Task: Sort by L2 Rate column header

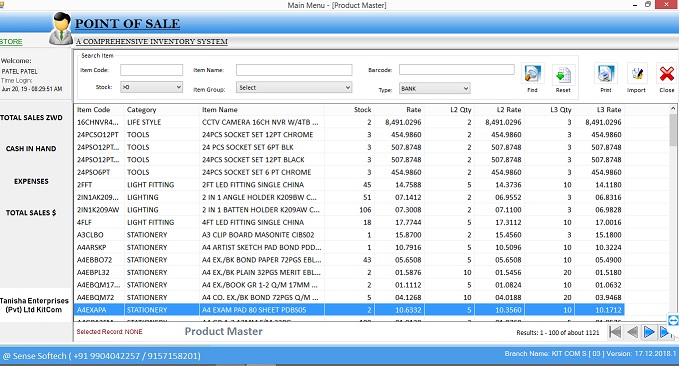Action: point(499,110)
